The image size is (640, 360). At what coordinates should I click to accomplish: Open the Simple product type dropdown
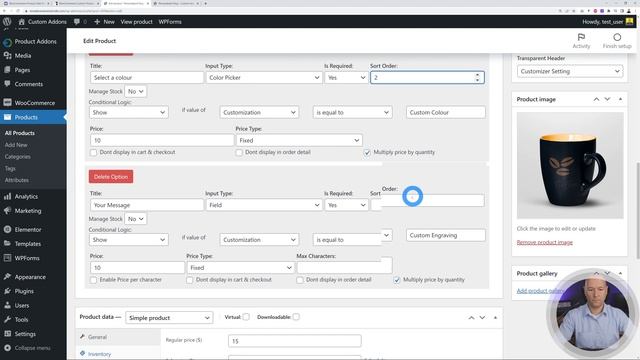pos(169,318)
